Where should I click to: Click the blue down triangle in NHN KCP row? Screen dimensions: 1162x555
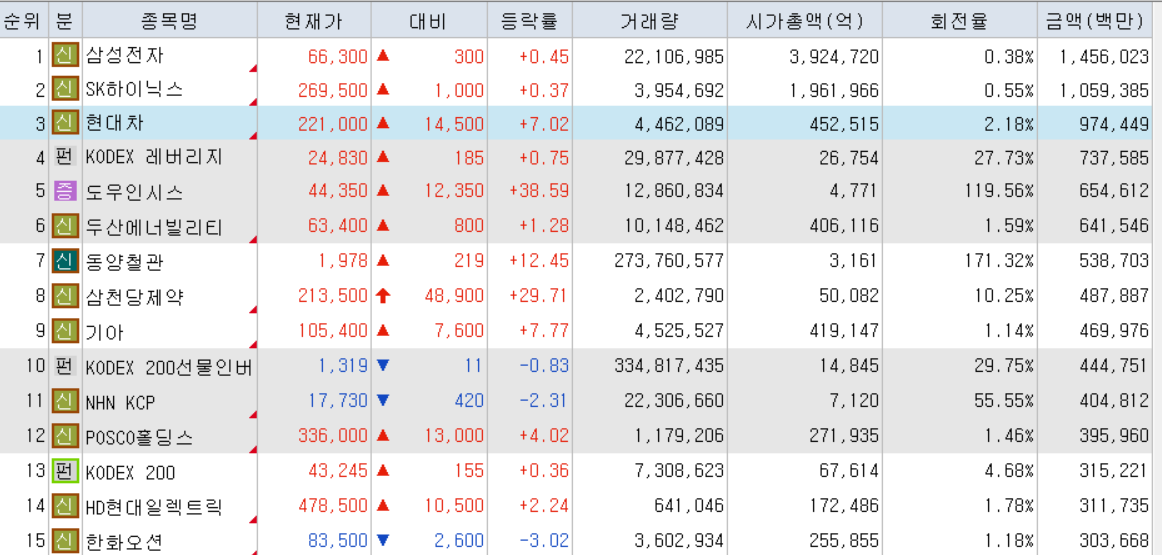pos(382,401)
